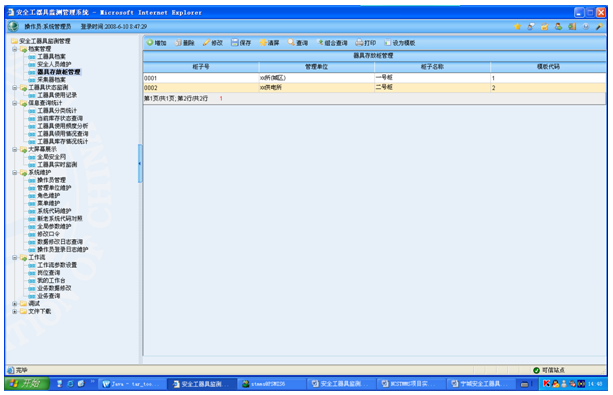Open 菜单维护 in the tree
Image resolution: width=613 pixels, height=395 pixels.
click(x=48, y=203)
